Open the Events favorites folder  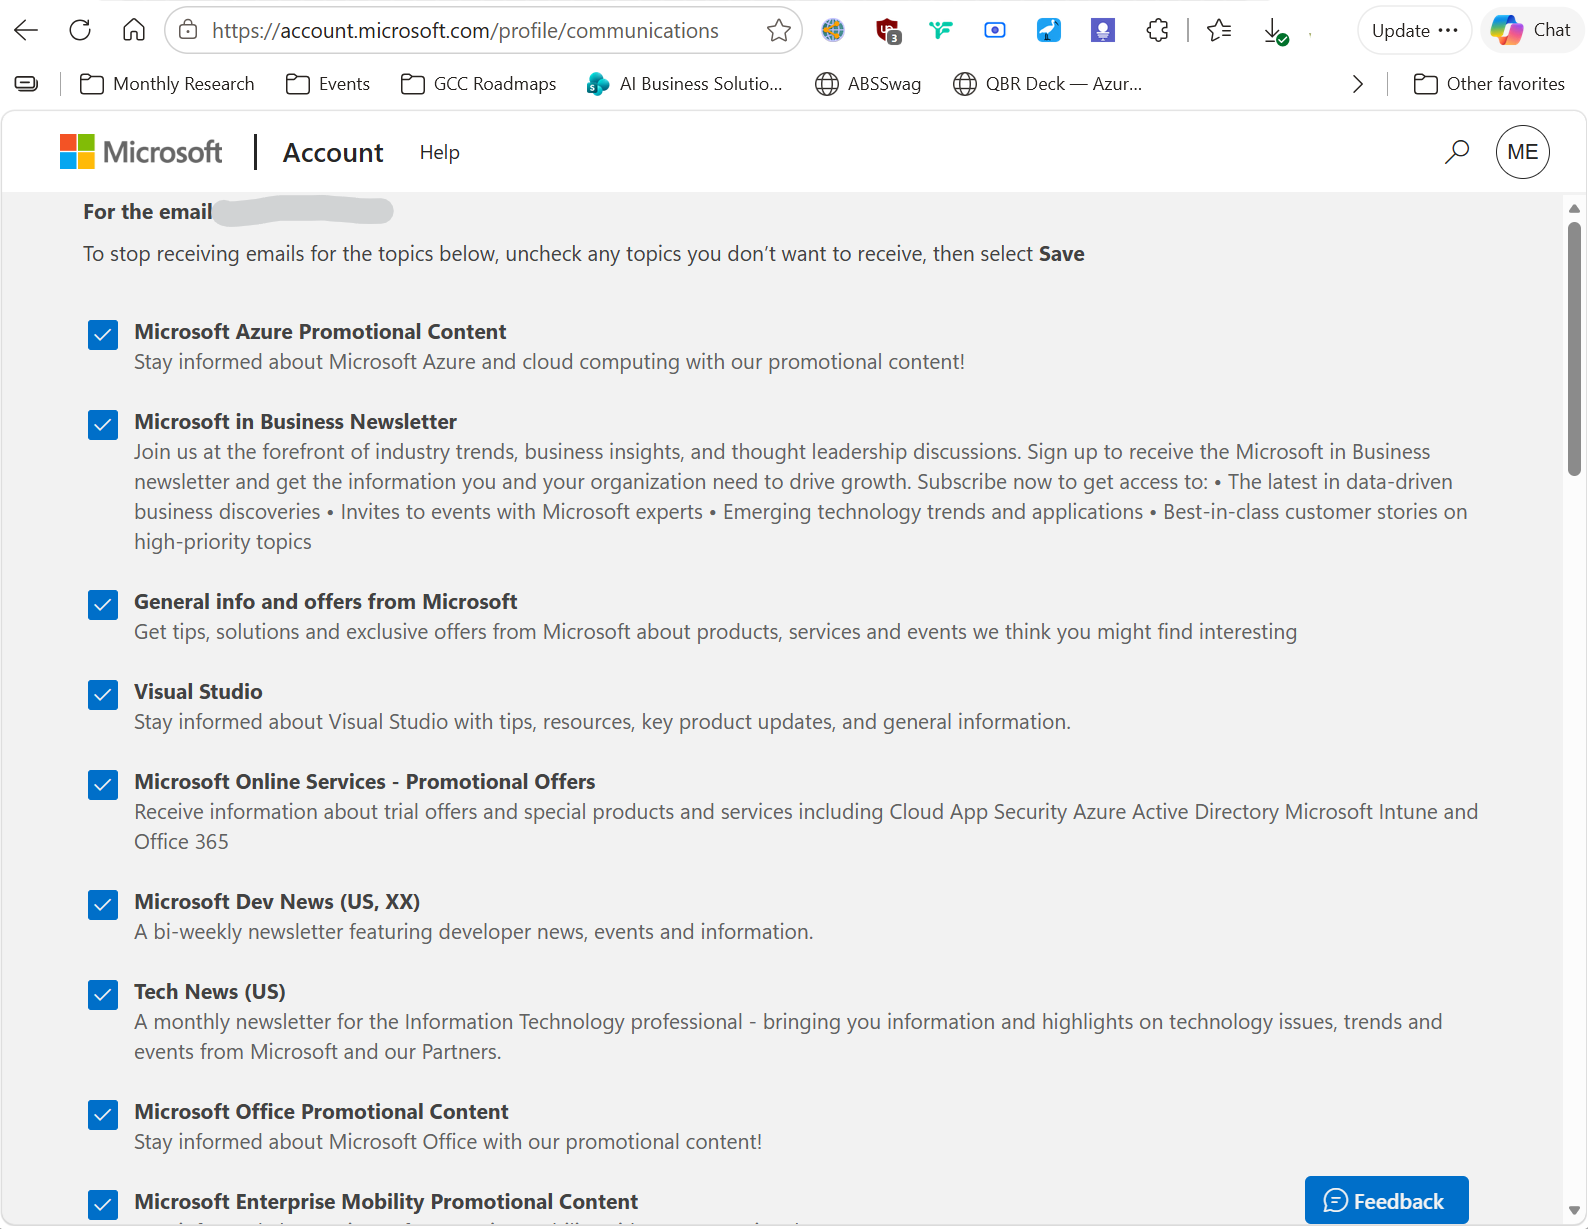(328, 84)
